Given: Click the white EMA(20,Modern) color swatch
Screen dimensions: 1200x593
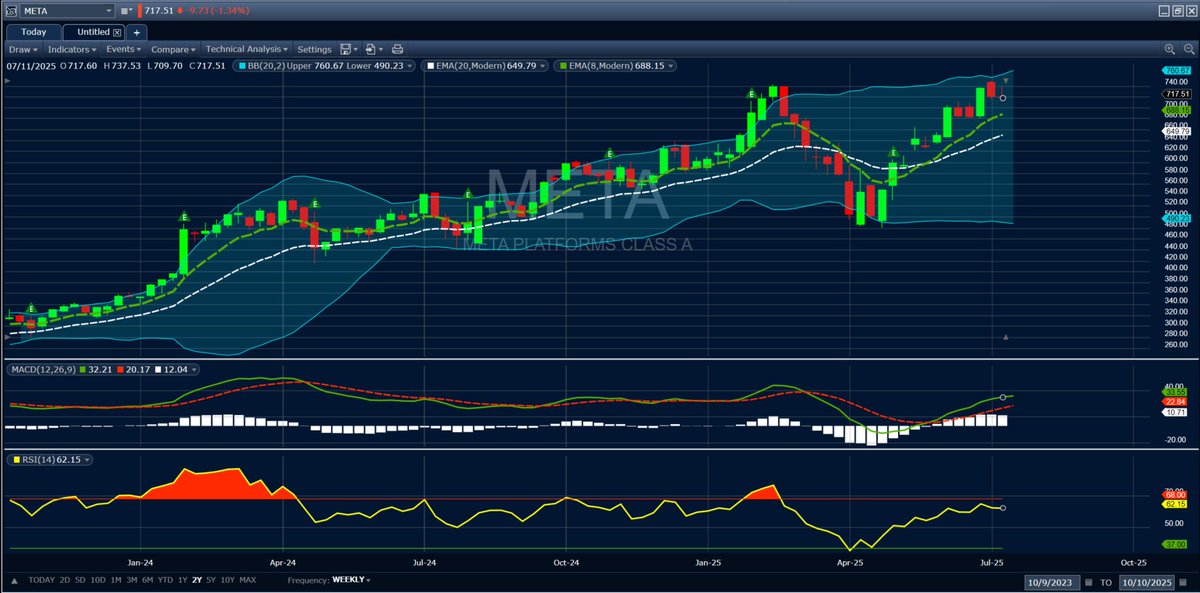Looking at the screenshot, I should 429,66.
